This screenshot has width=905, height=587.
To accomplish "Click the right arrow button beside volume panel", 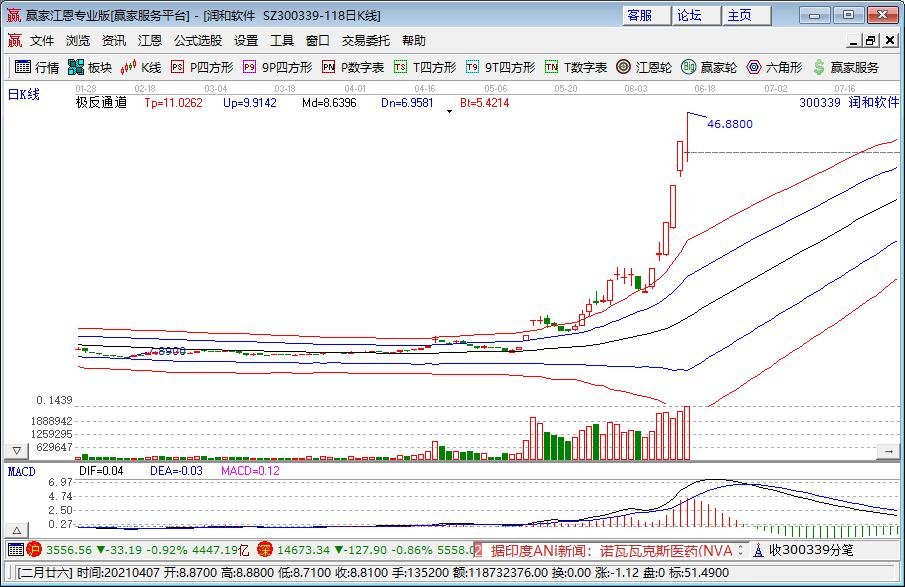I will tap(889, 451).
